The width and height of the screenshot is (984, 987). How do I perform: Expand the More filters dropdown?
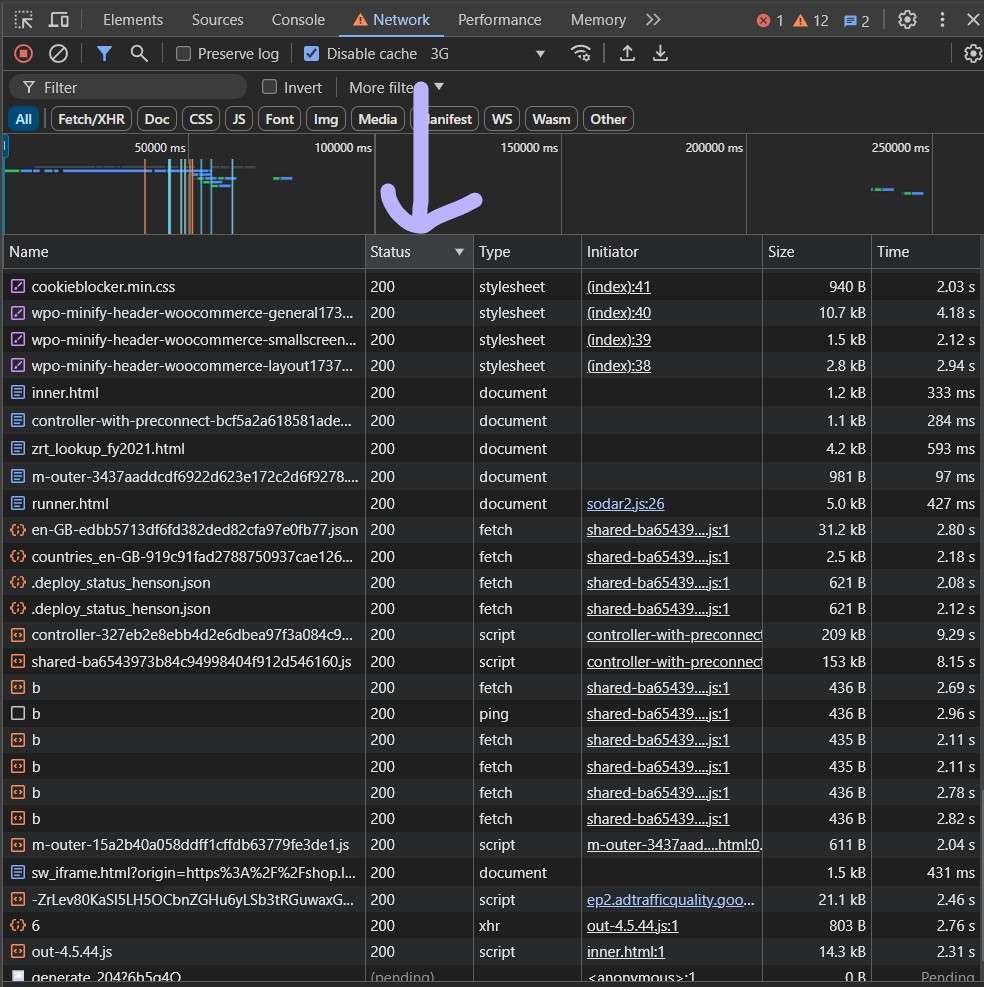(397, 87)
